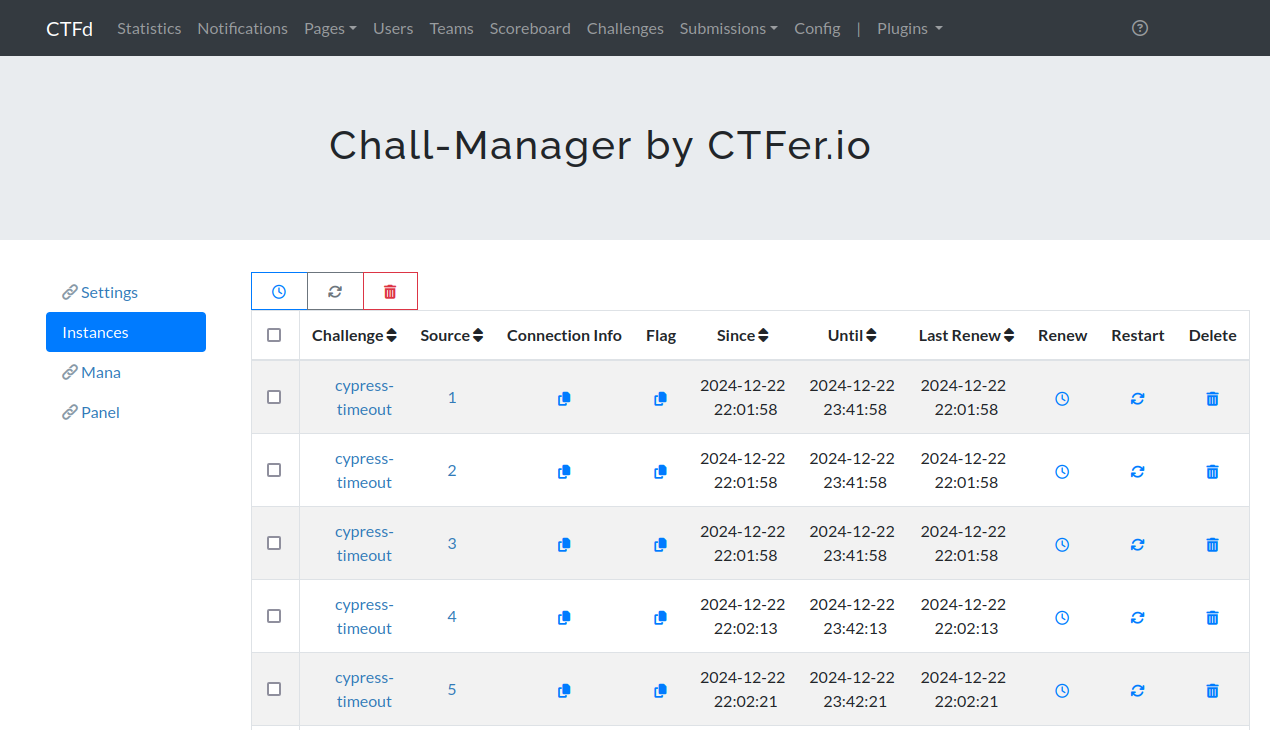Click the CTFd brand link

(69, 28)
